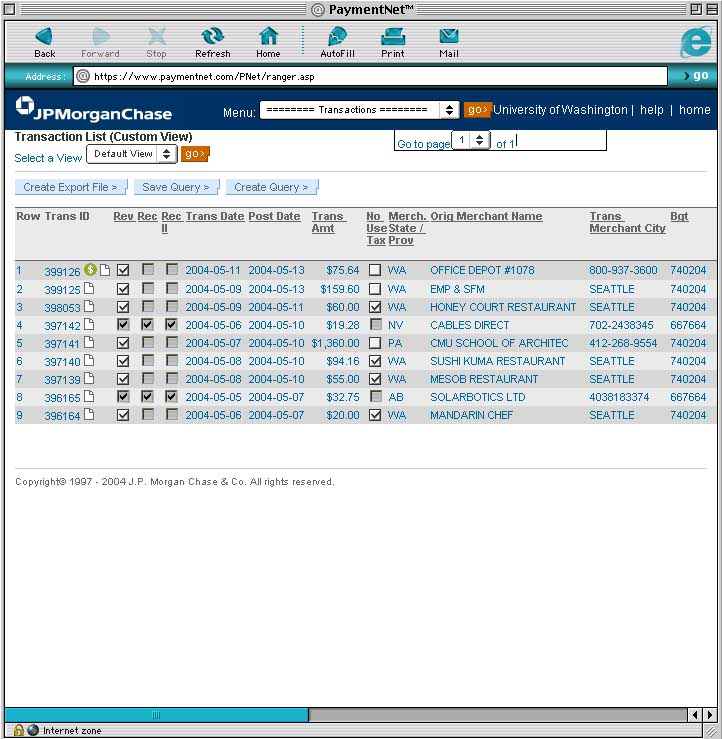This screenshot has height=739, width=722.
Task: Open the Default View dropdown
Action: pyautogui.click(x=132, y=154)
